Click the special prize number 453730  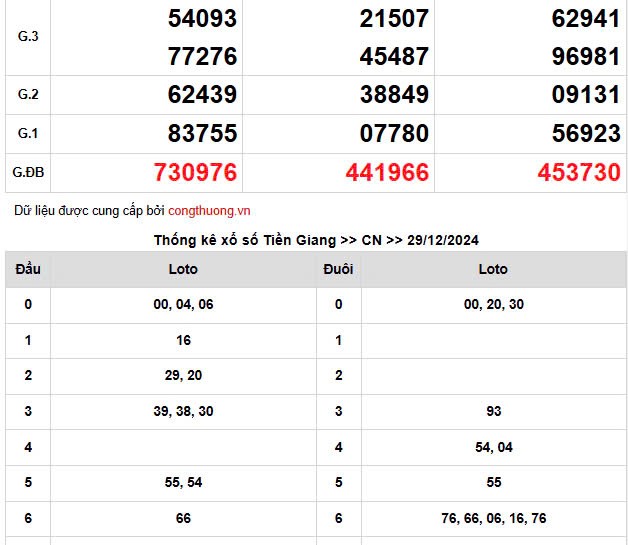click(x=579, y=173)
